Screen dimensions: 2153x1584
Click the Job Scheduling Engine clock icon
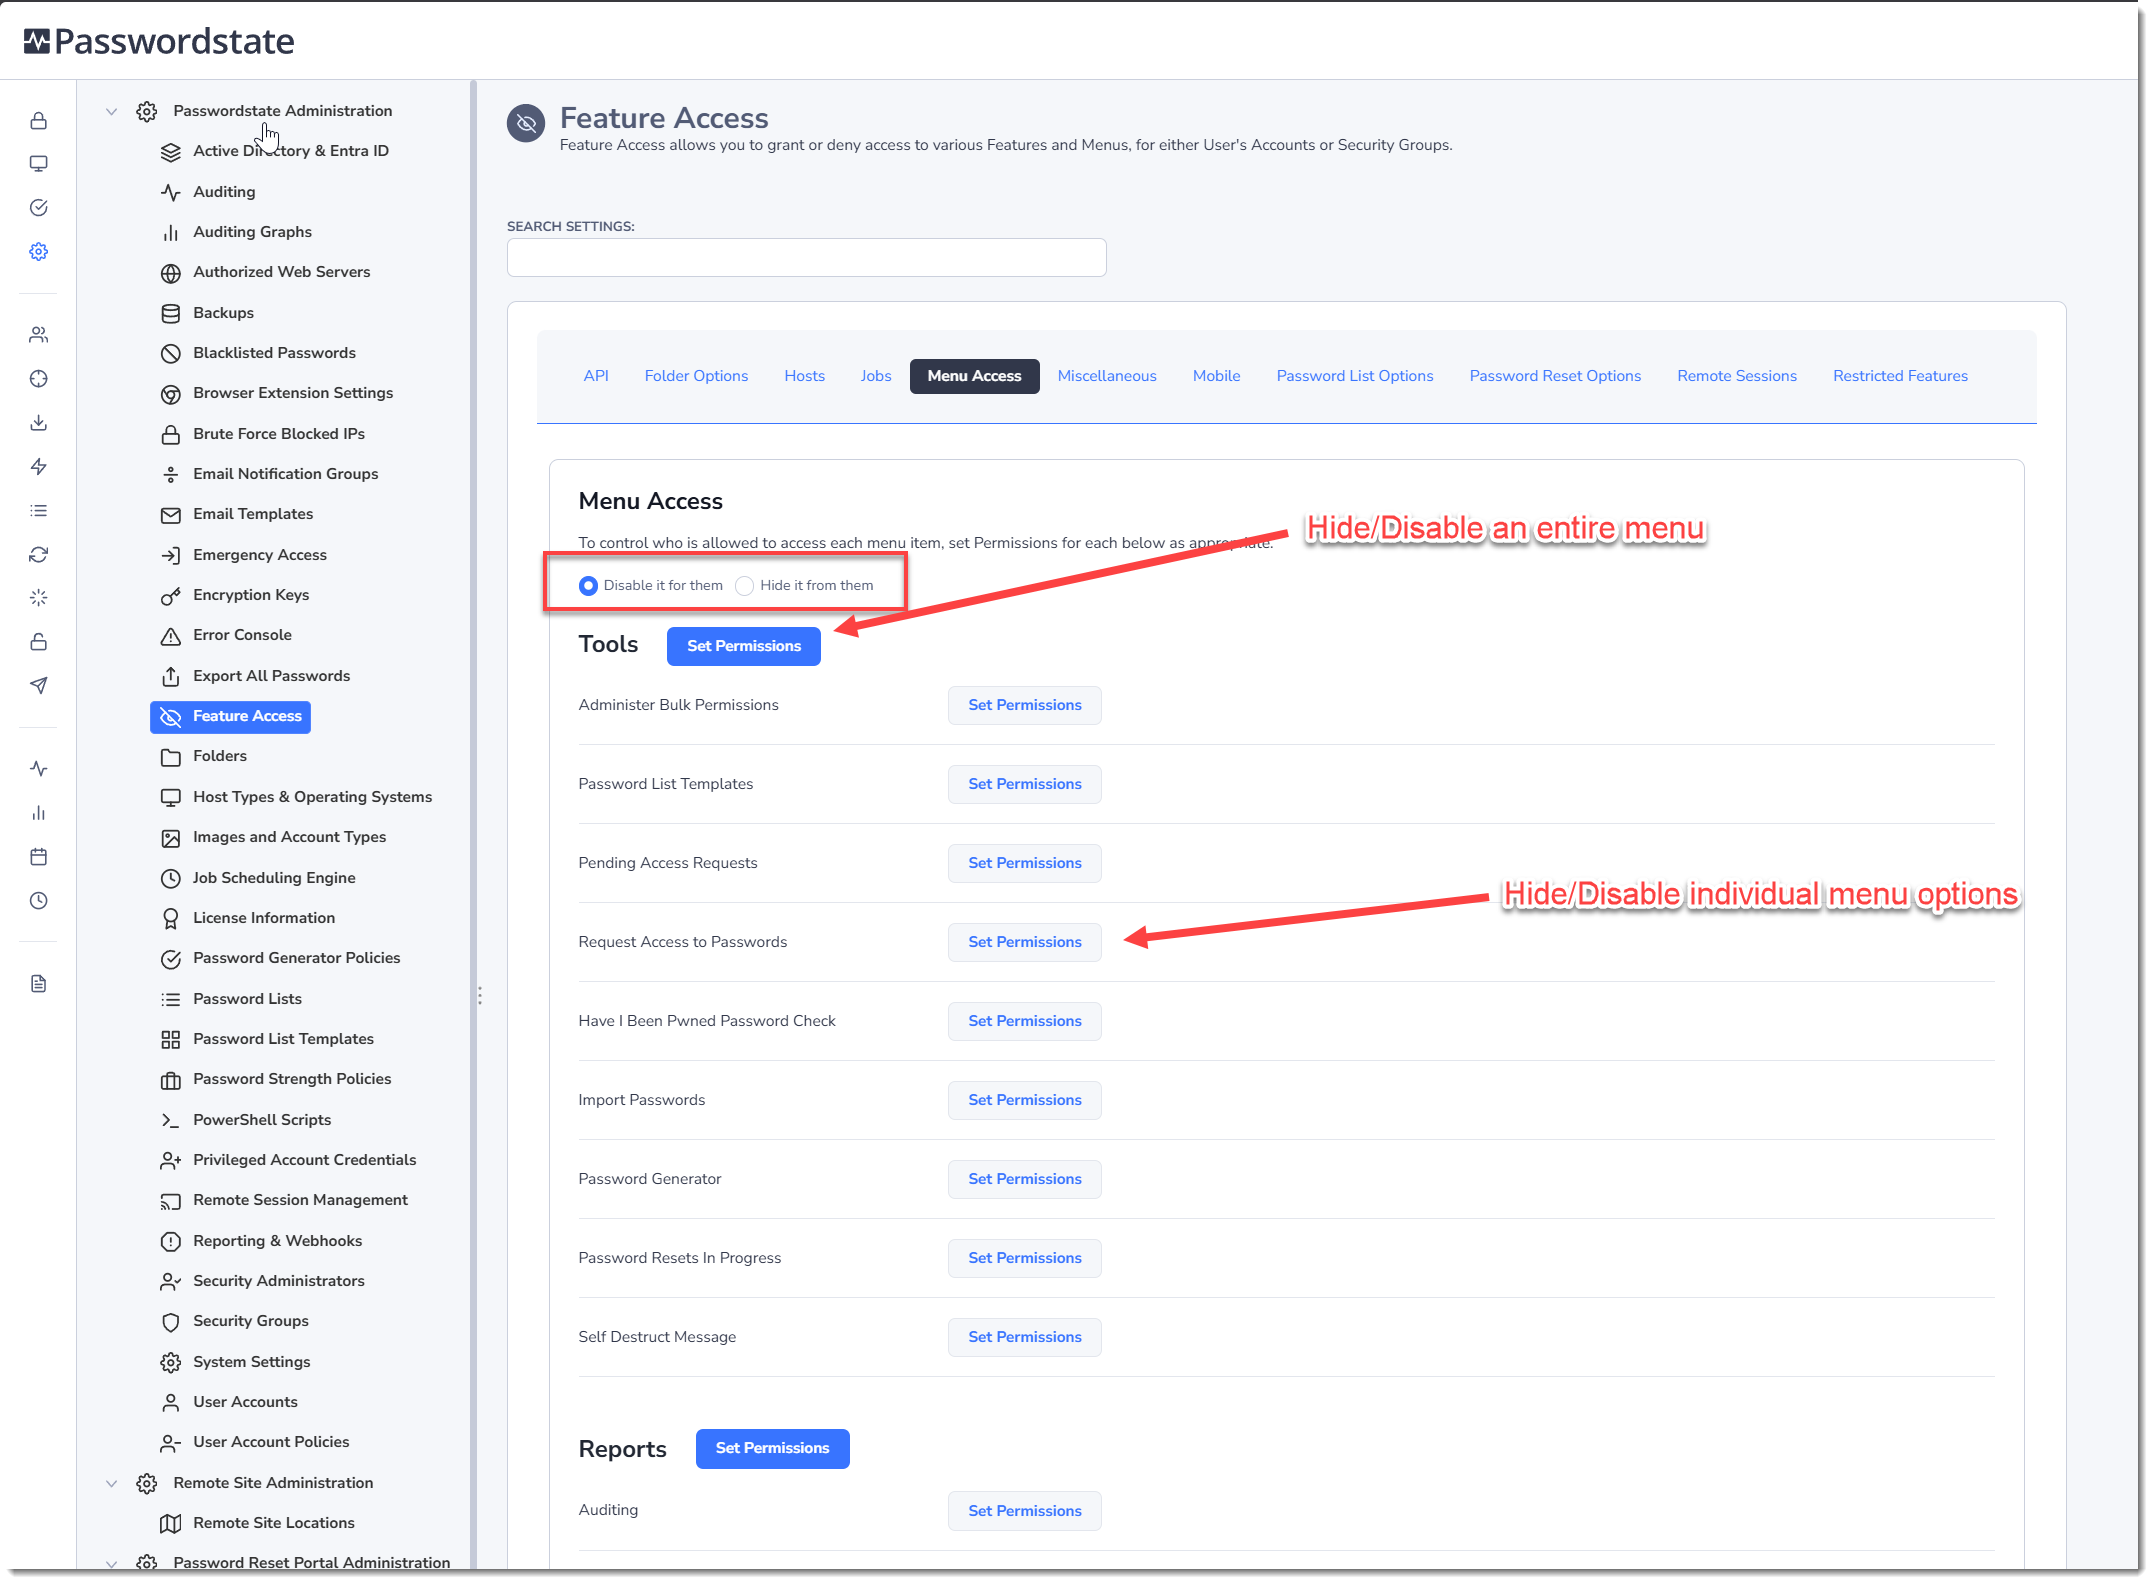click(x=171, y=879)
